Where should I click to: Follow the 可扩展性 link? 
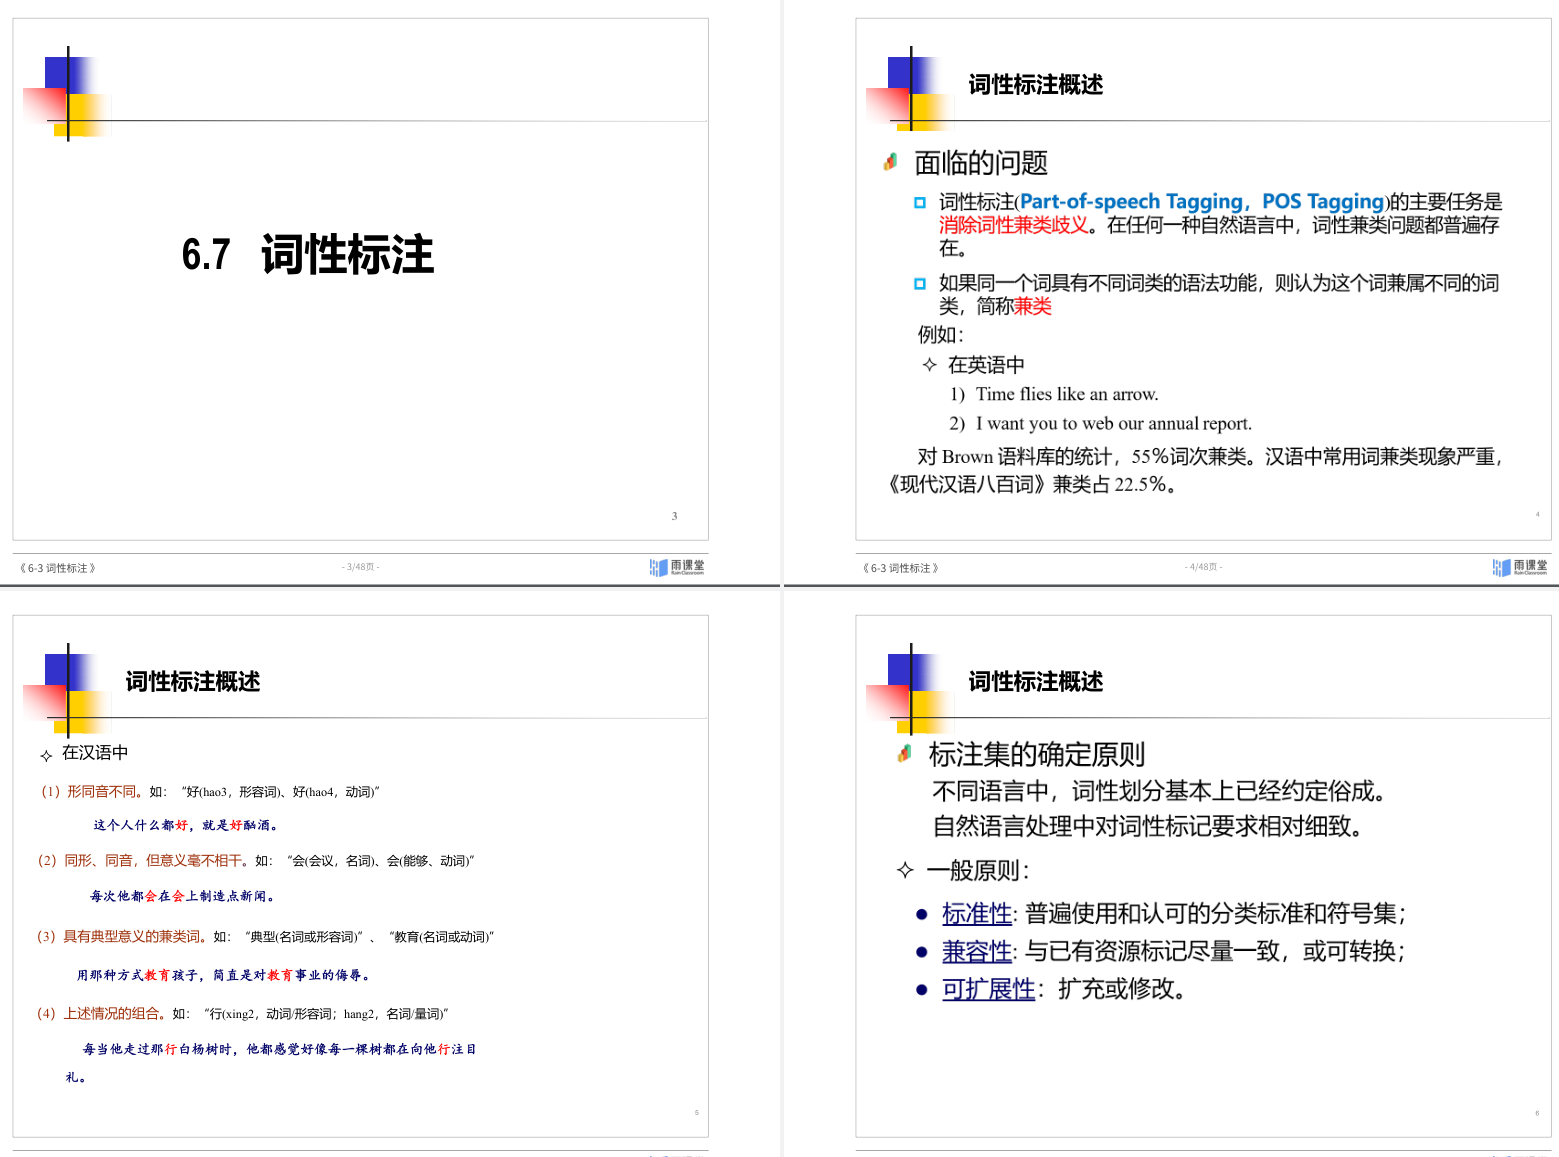988,990
